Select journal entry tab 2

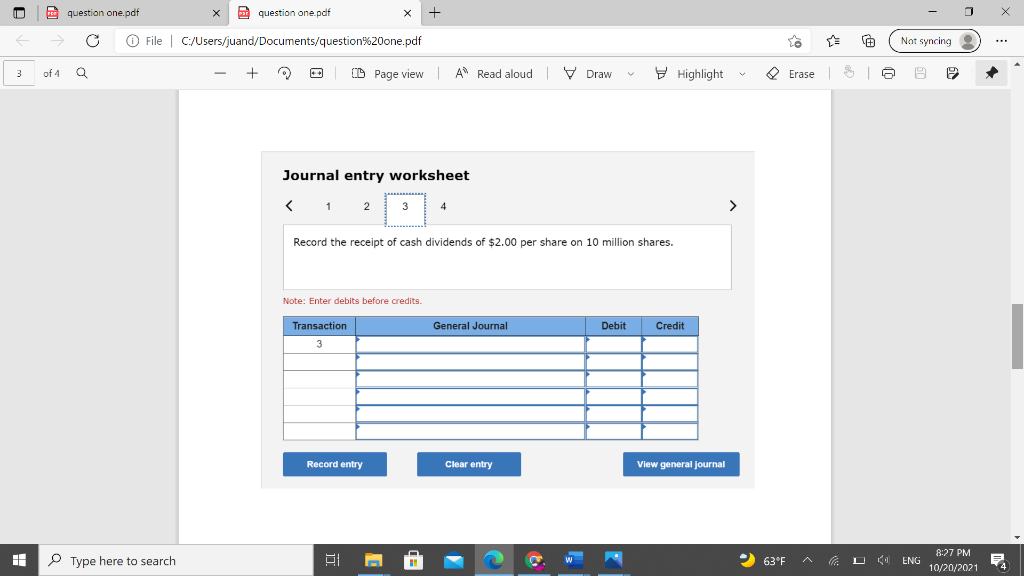366,206
